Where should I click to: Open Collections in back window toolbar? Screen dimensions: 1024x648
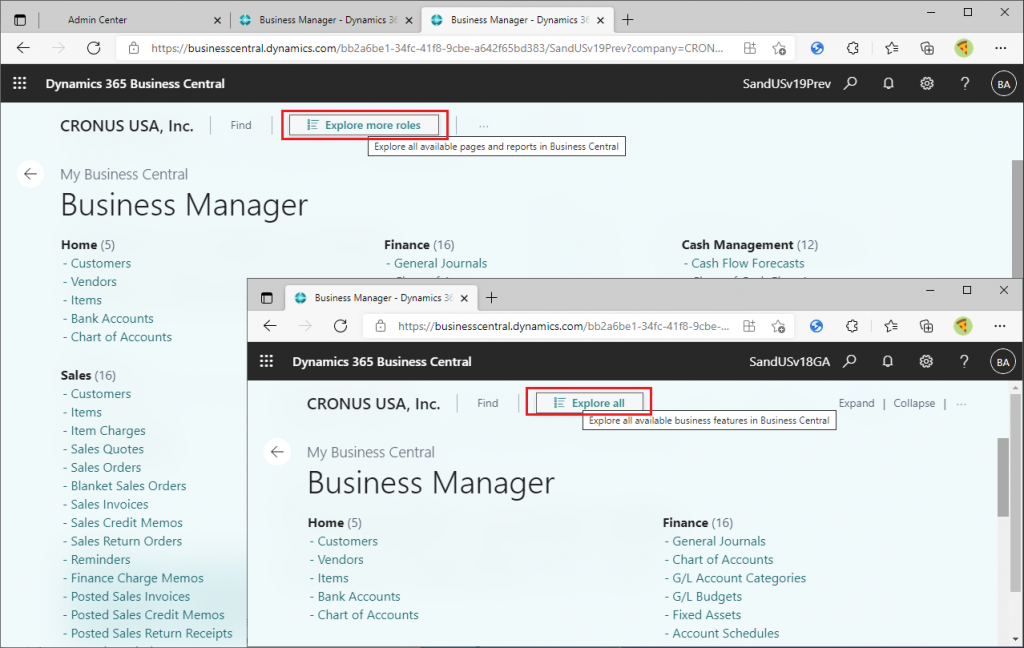click(927, 48)
